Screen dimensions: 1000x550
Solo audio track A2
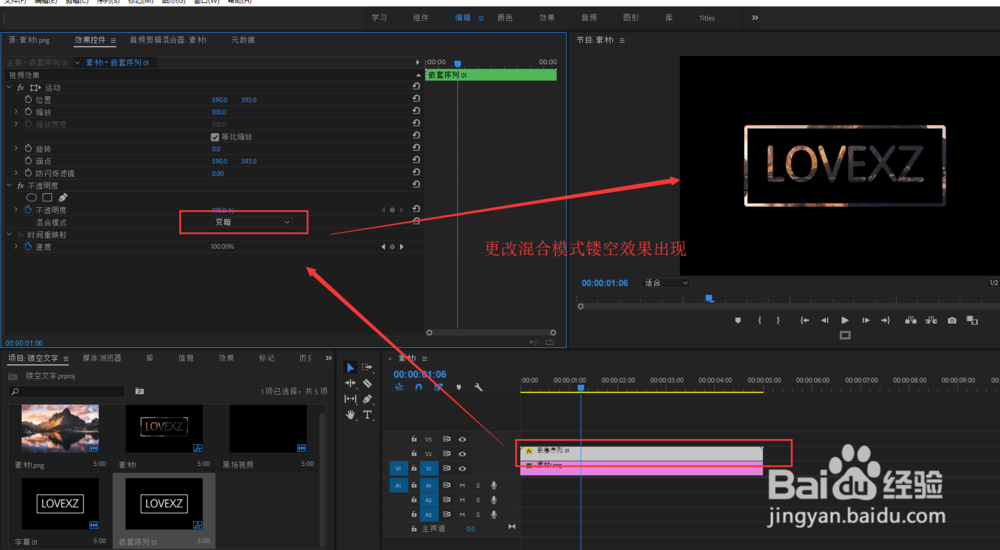coord(478,500)
